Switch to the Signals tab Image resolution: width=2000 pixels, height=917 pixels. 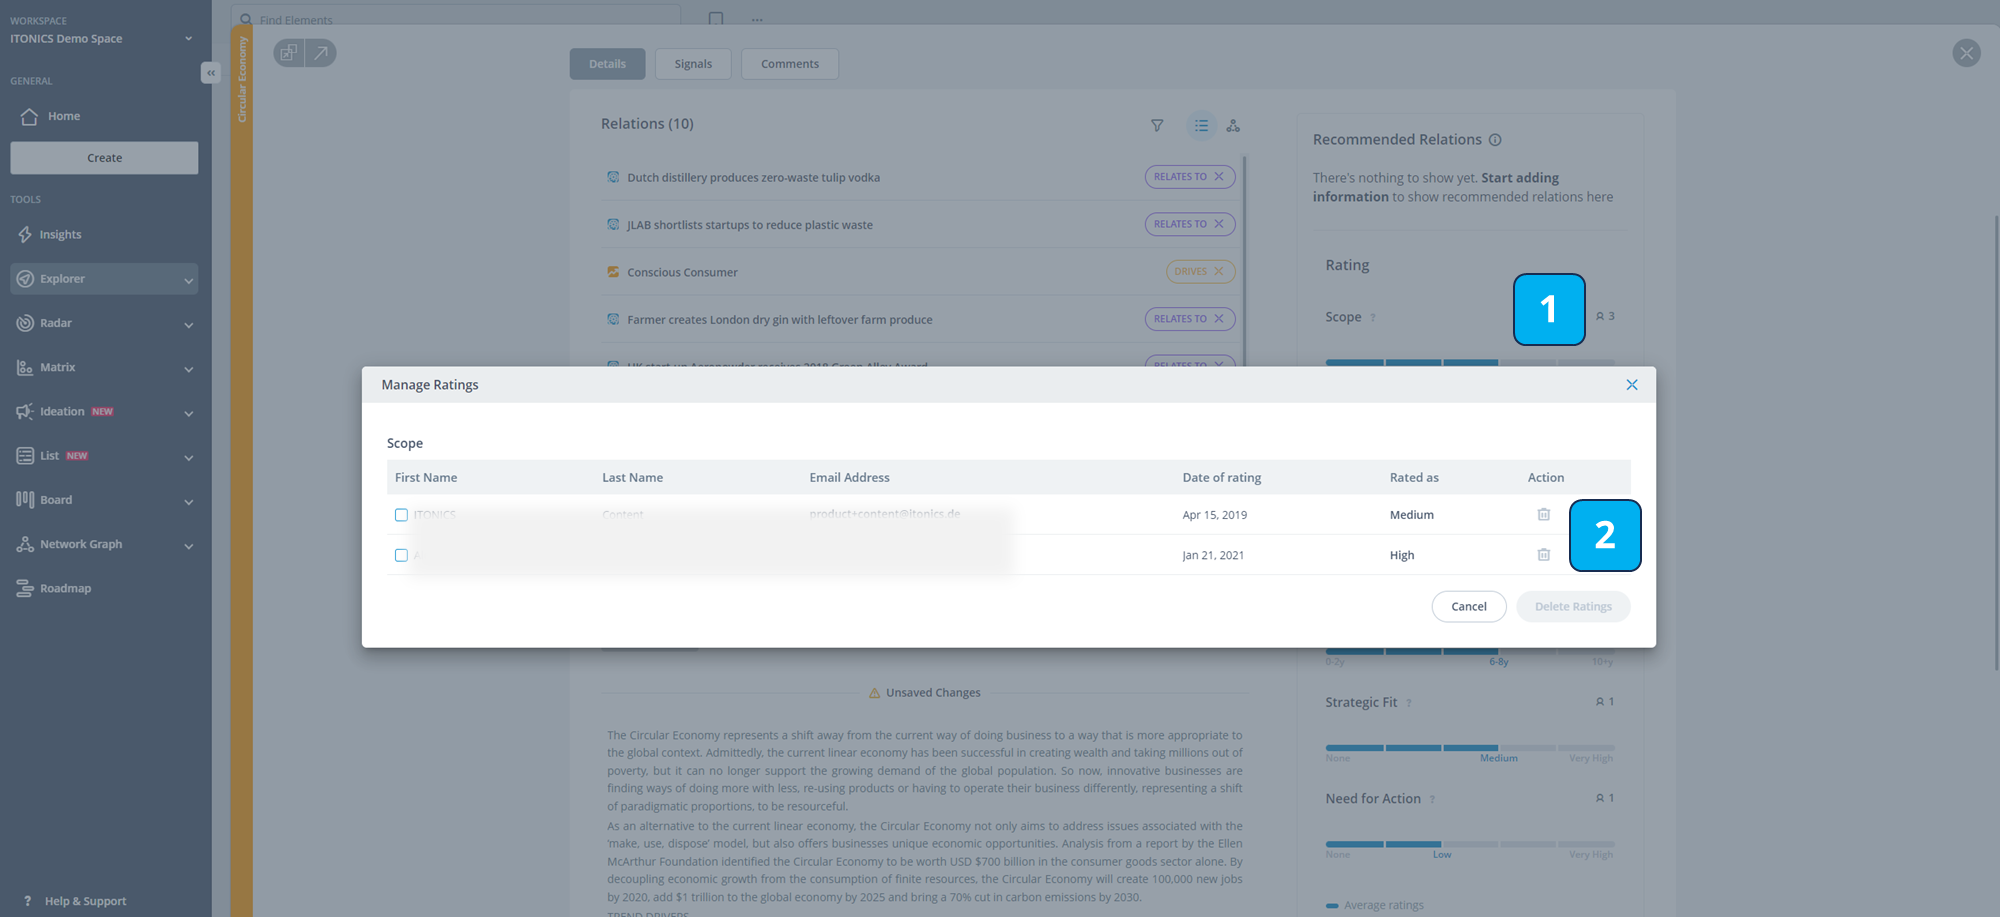pos(693,63)
